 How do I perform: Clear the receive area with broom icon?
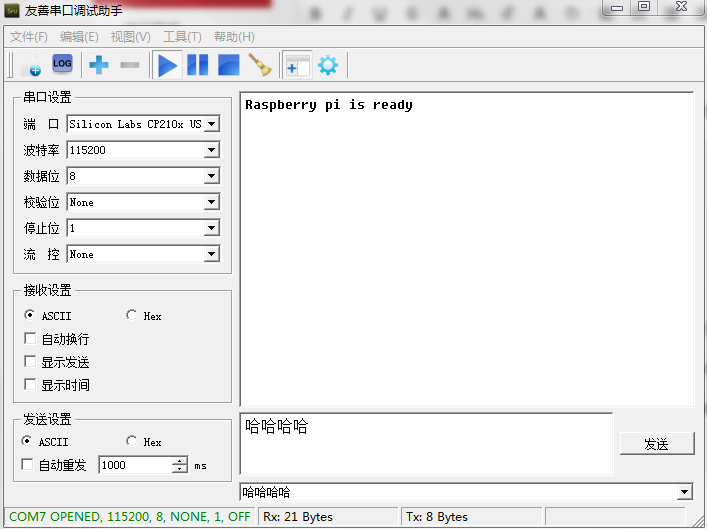260,65
